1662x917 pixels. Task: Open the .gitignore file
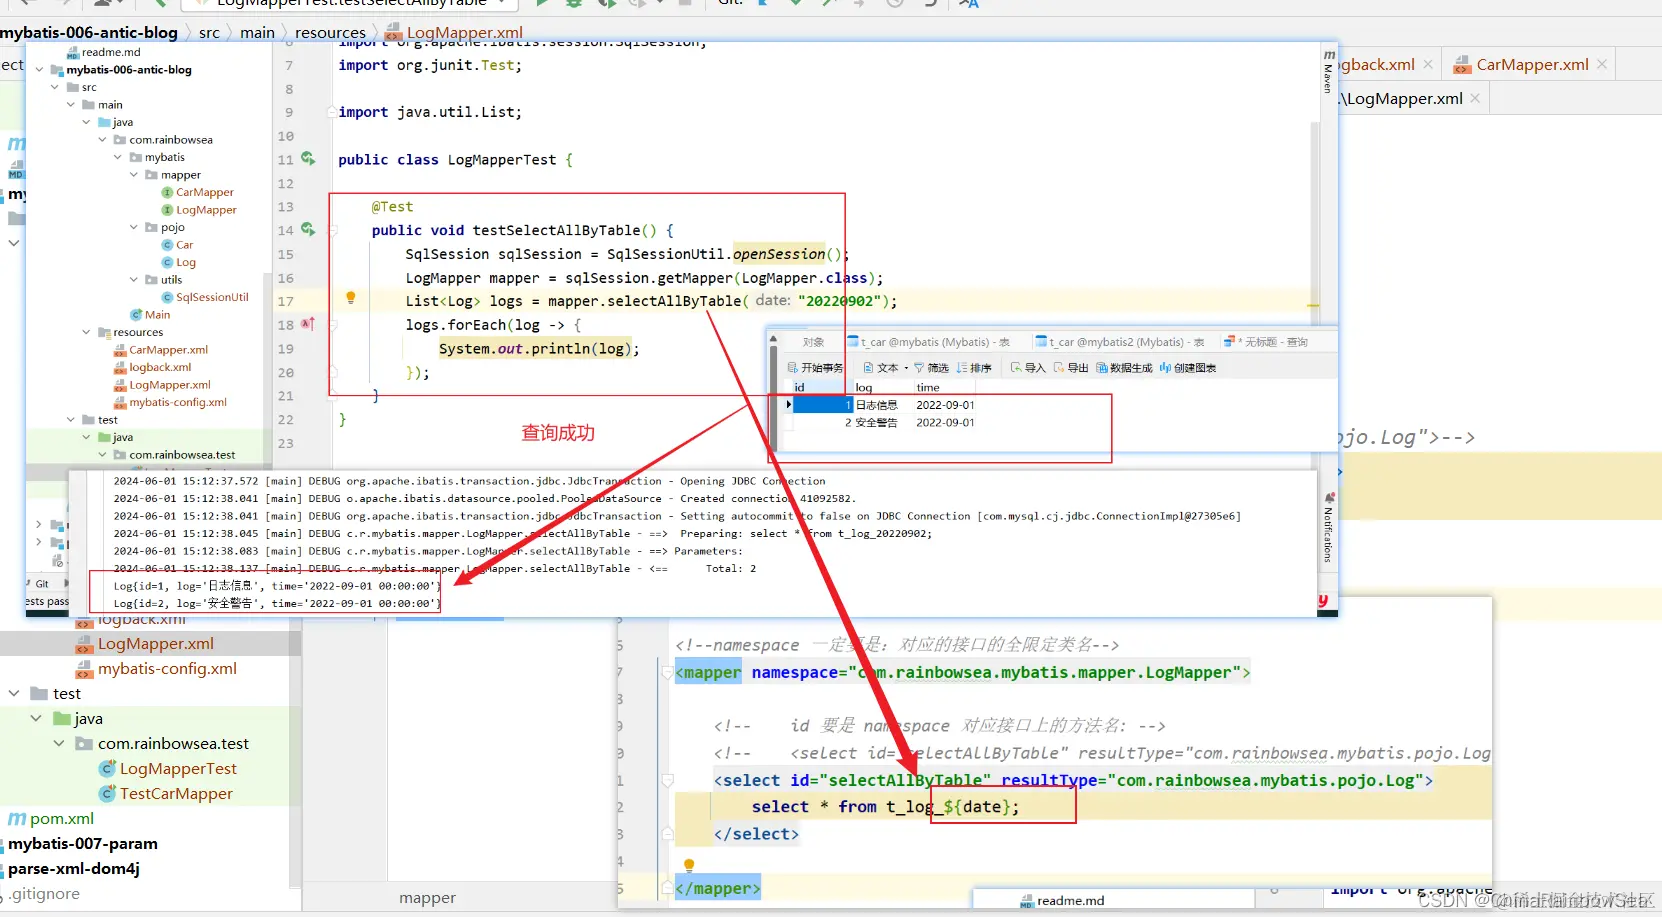(x=44, y=894)
